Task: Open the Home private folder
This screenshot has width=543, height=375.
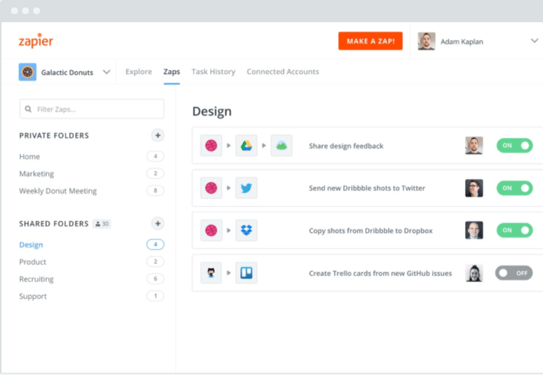Action: click(x=29, y=157)
